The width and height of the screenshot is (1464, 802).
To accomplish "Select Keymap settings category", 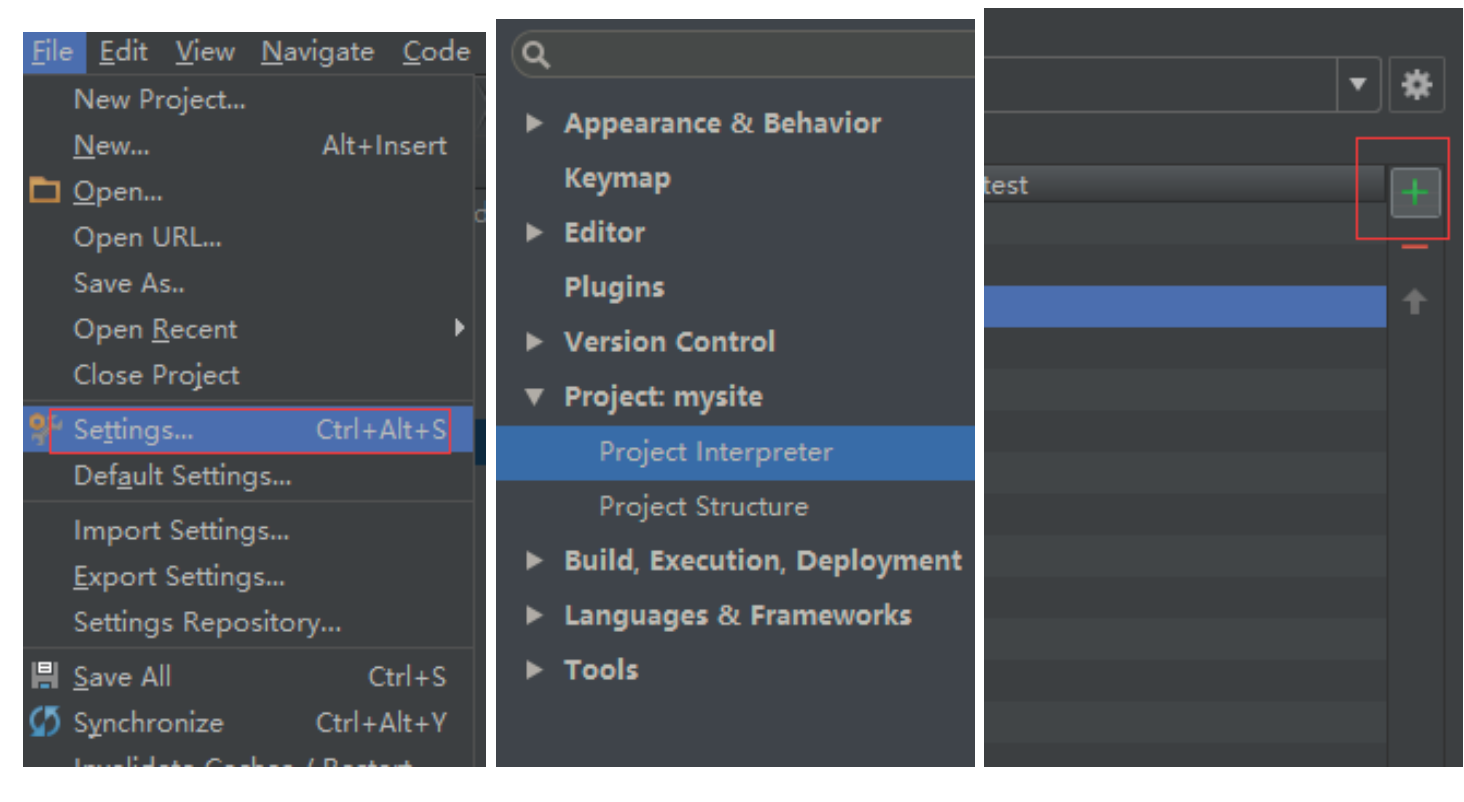I will tap(617, 179).
